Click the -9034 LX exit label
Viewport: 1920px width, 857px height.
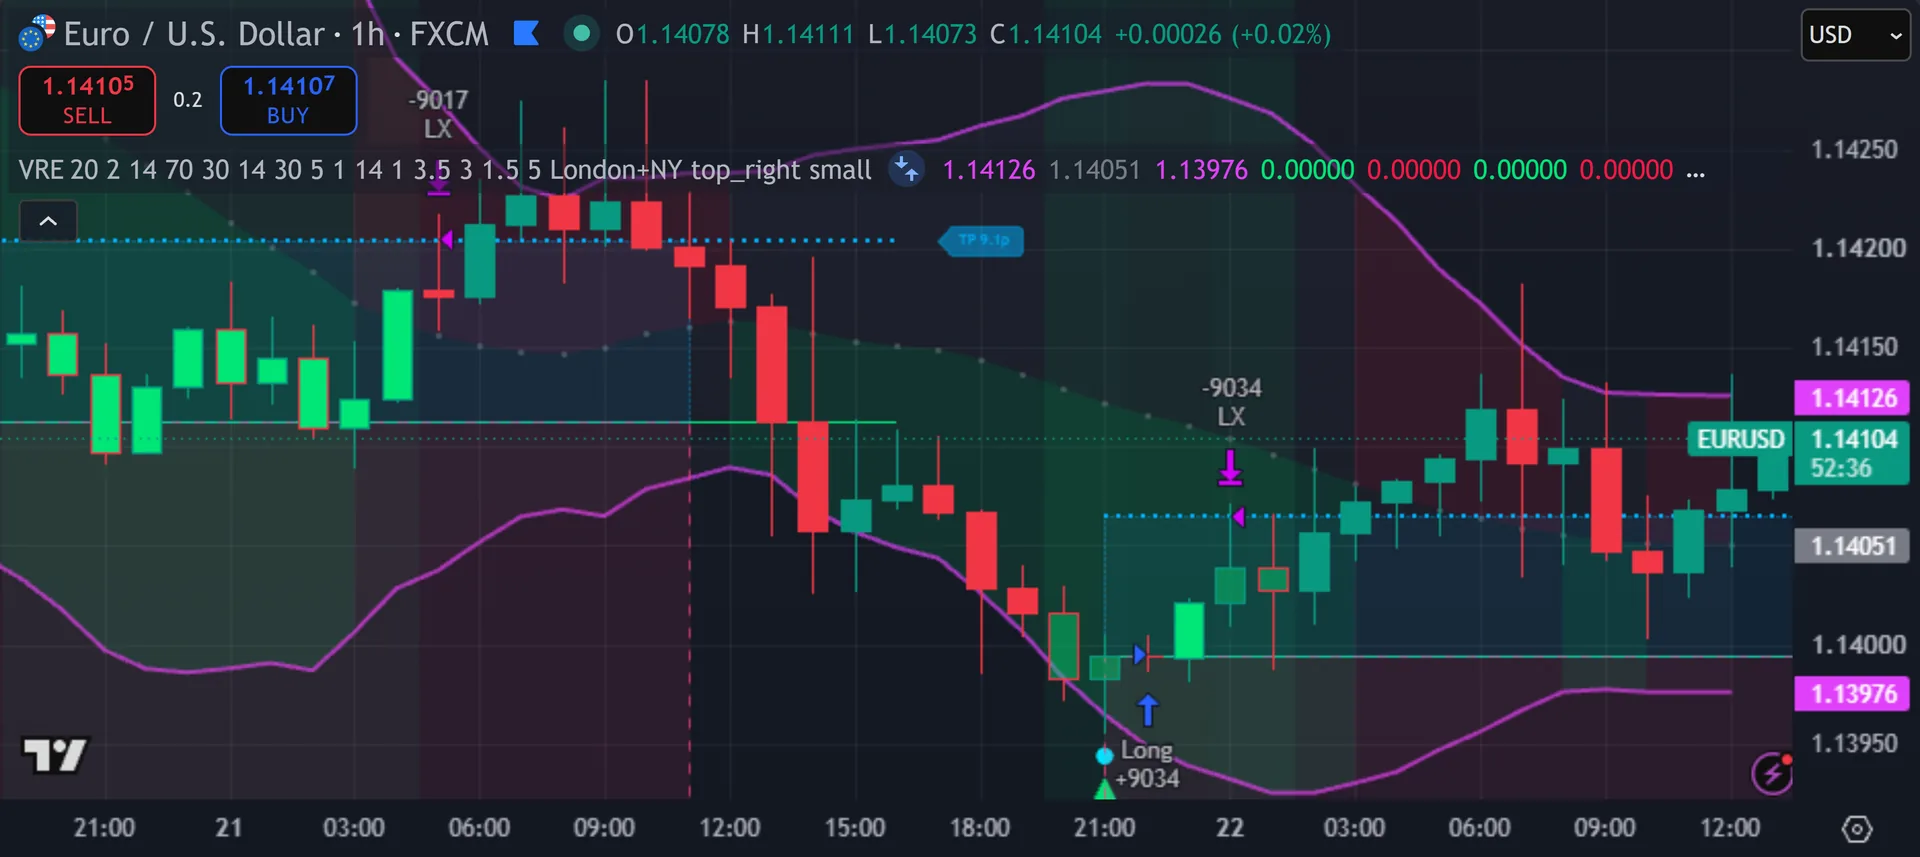pyautogui.click(x=1232, y=402)
